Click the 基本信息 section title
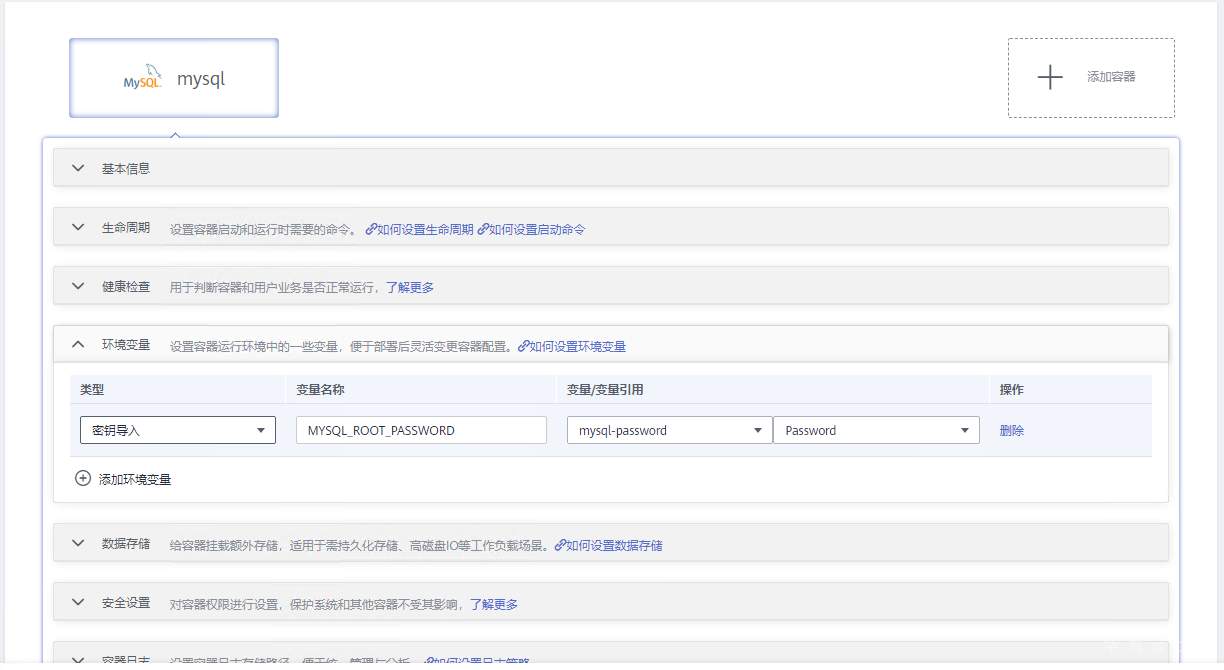Screen dimensions: 1224x670 click(126, 168)
